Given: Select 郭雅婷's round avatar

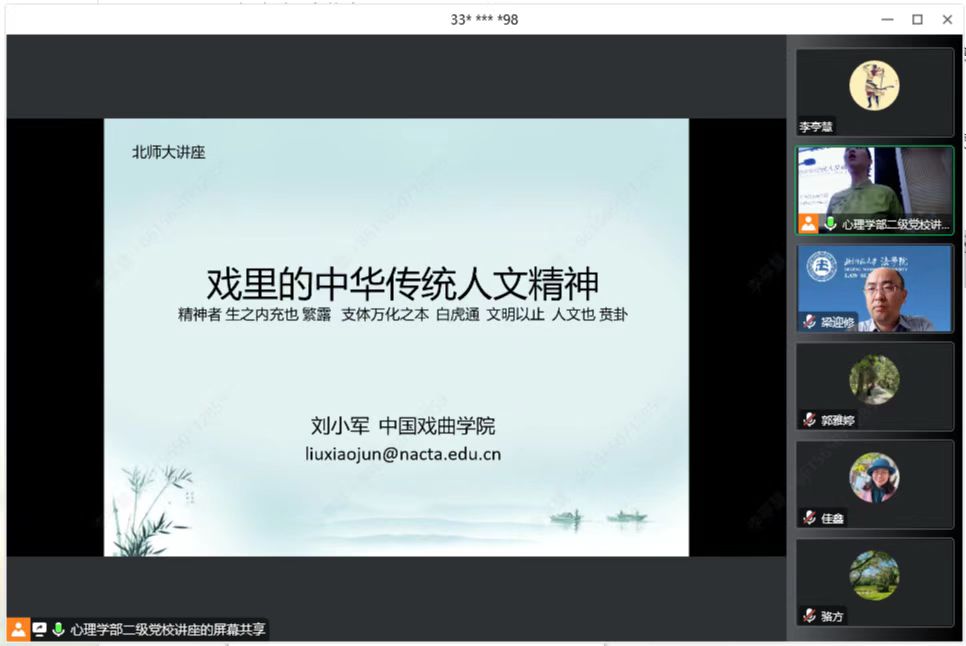Looking at the screenshot, I should (x=874, y=380).
